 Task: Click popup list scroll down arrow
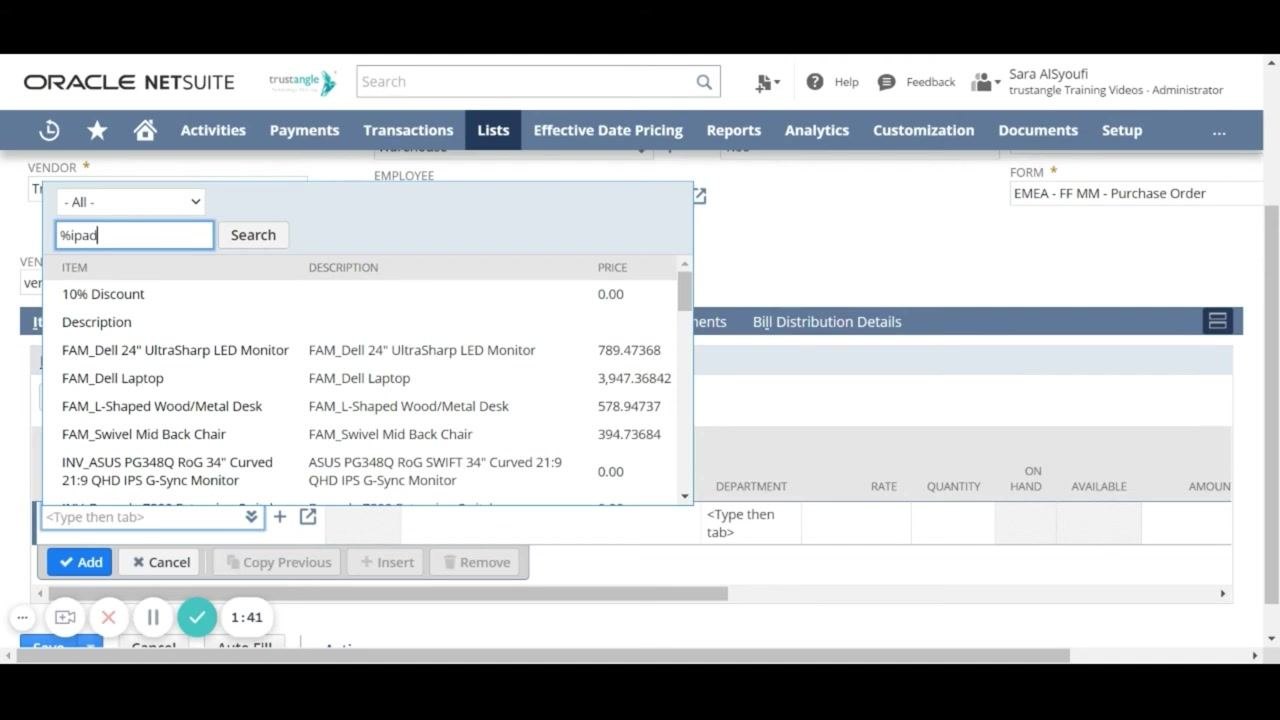click(x=685, y=496)
